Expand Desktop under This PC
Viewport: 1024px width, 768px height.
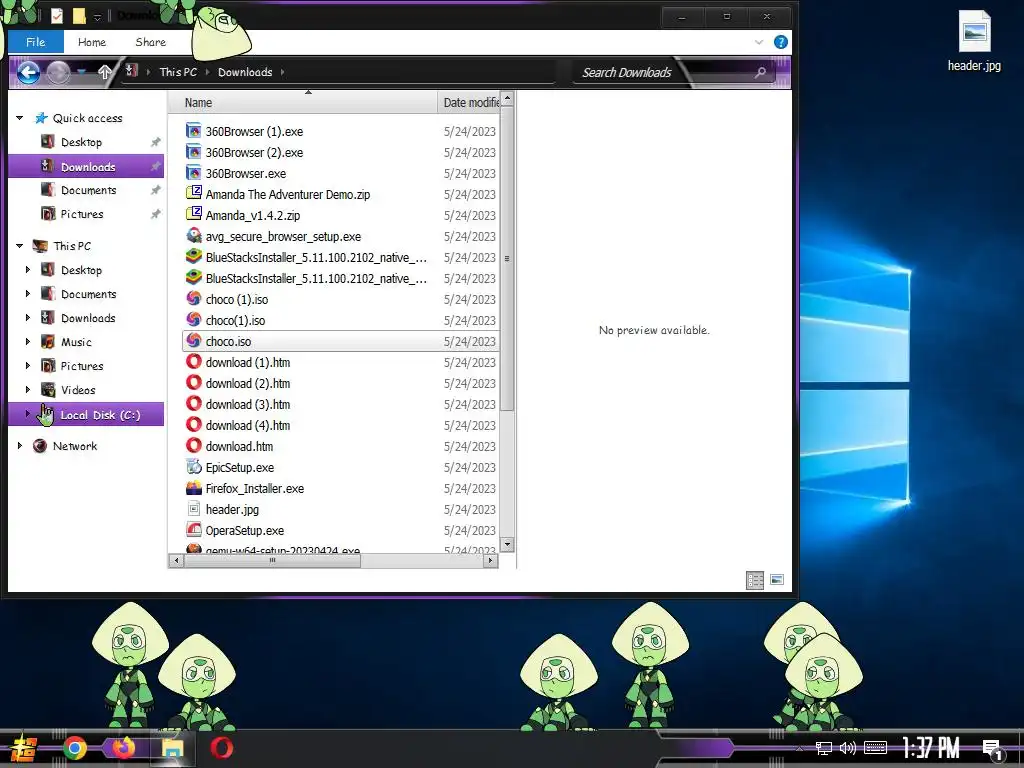pos(28,270)
